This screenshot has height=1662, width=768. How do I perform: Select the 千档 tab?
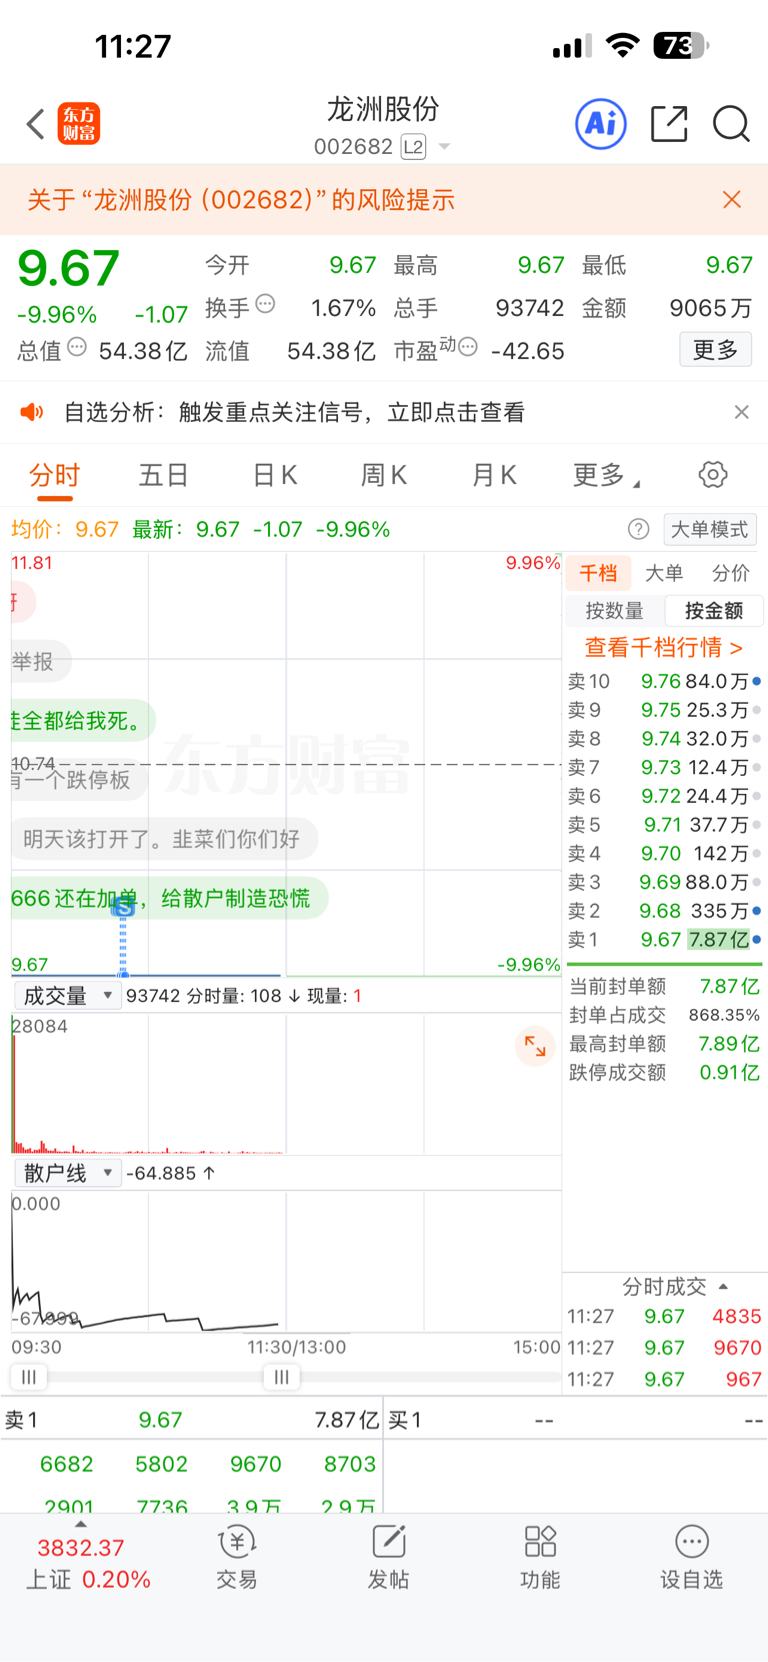(598, 573)
